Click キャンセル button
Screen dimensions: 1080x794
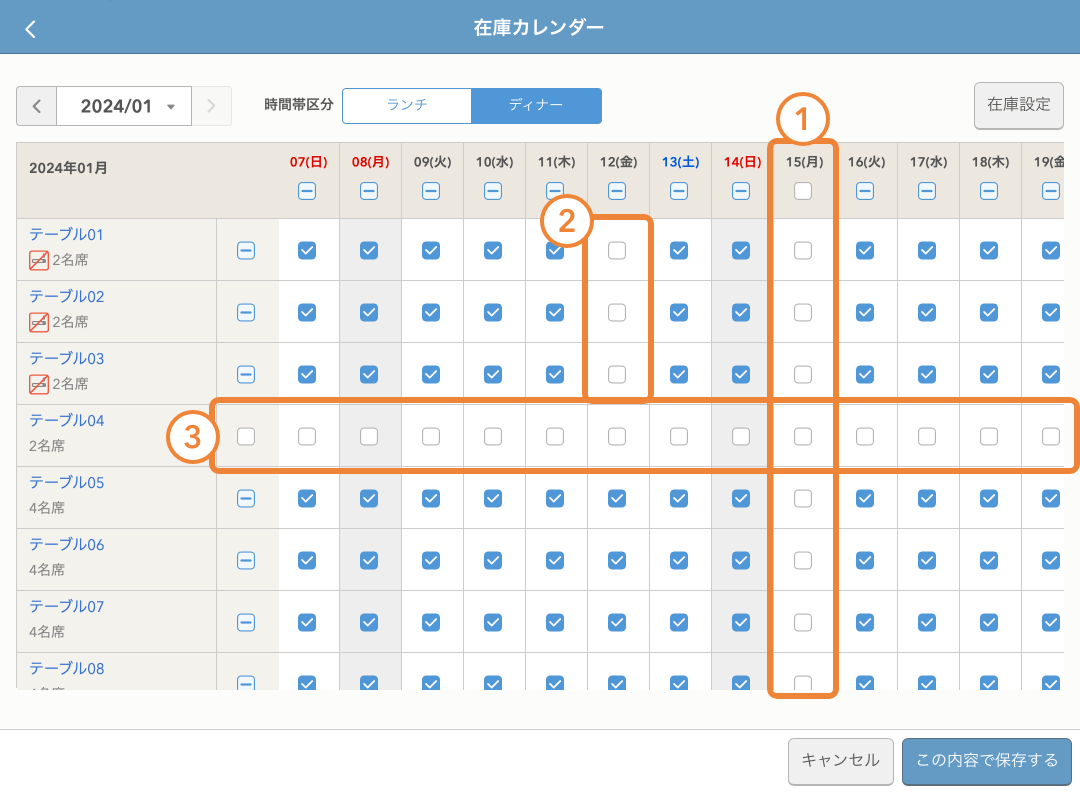[840, 760]
